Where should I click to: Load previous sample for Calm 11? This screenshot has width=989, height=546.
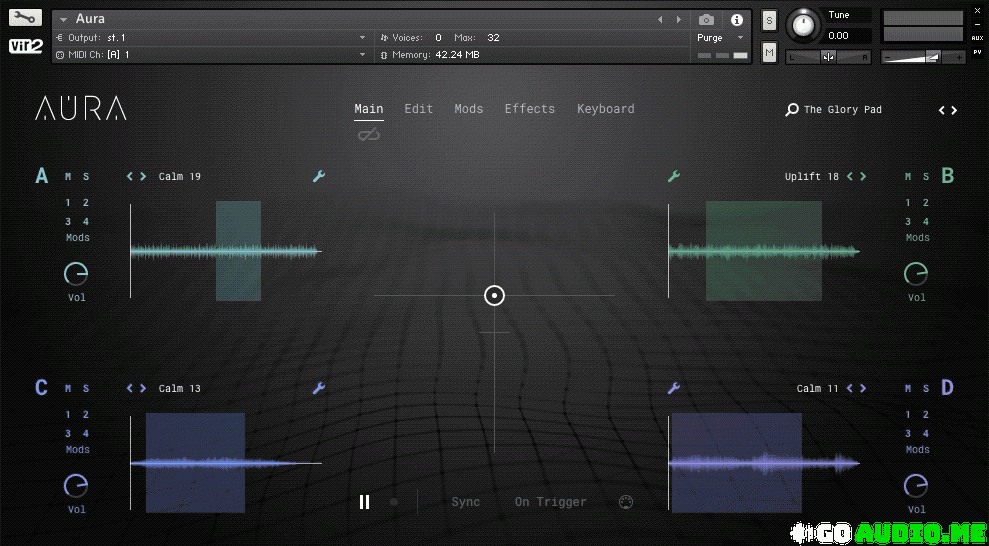850,388
